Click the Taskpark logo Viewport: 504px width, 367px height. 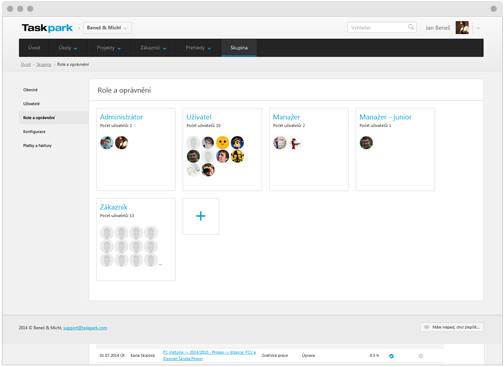pyautogui.click(x=47, y=28)
